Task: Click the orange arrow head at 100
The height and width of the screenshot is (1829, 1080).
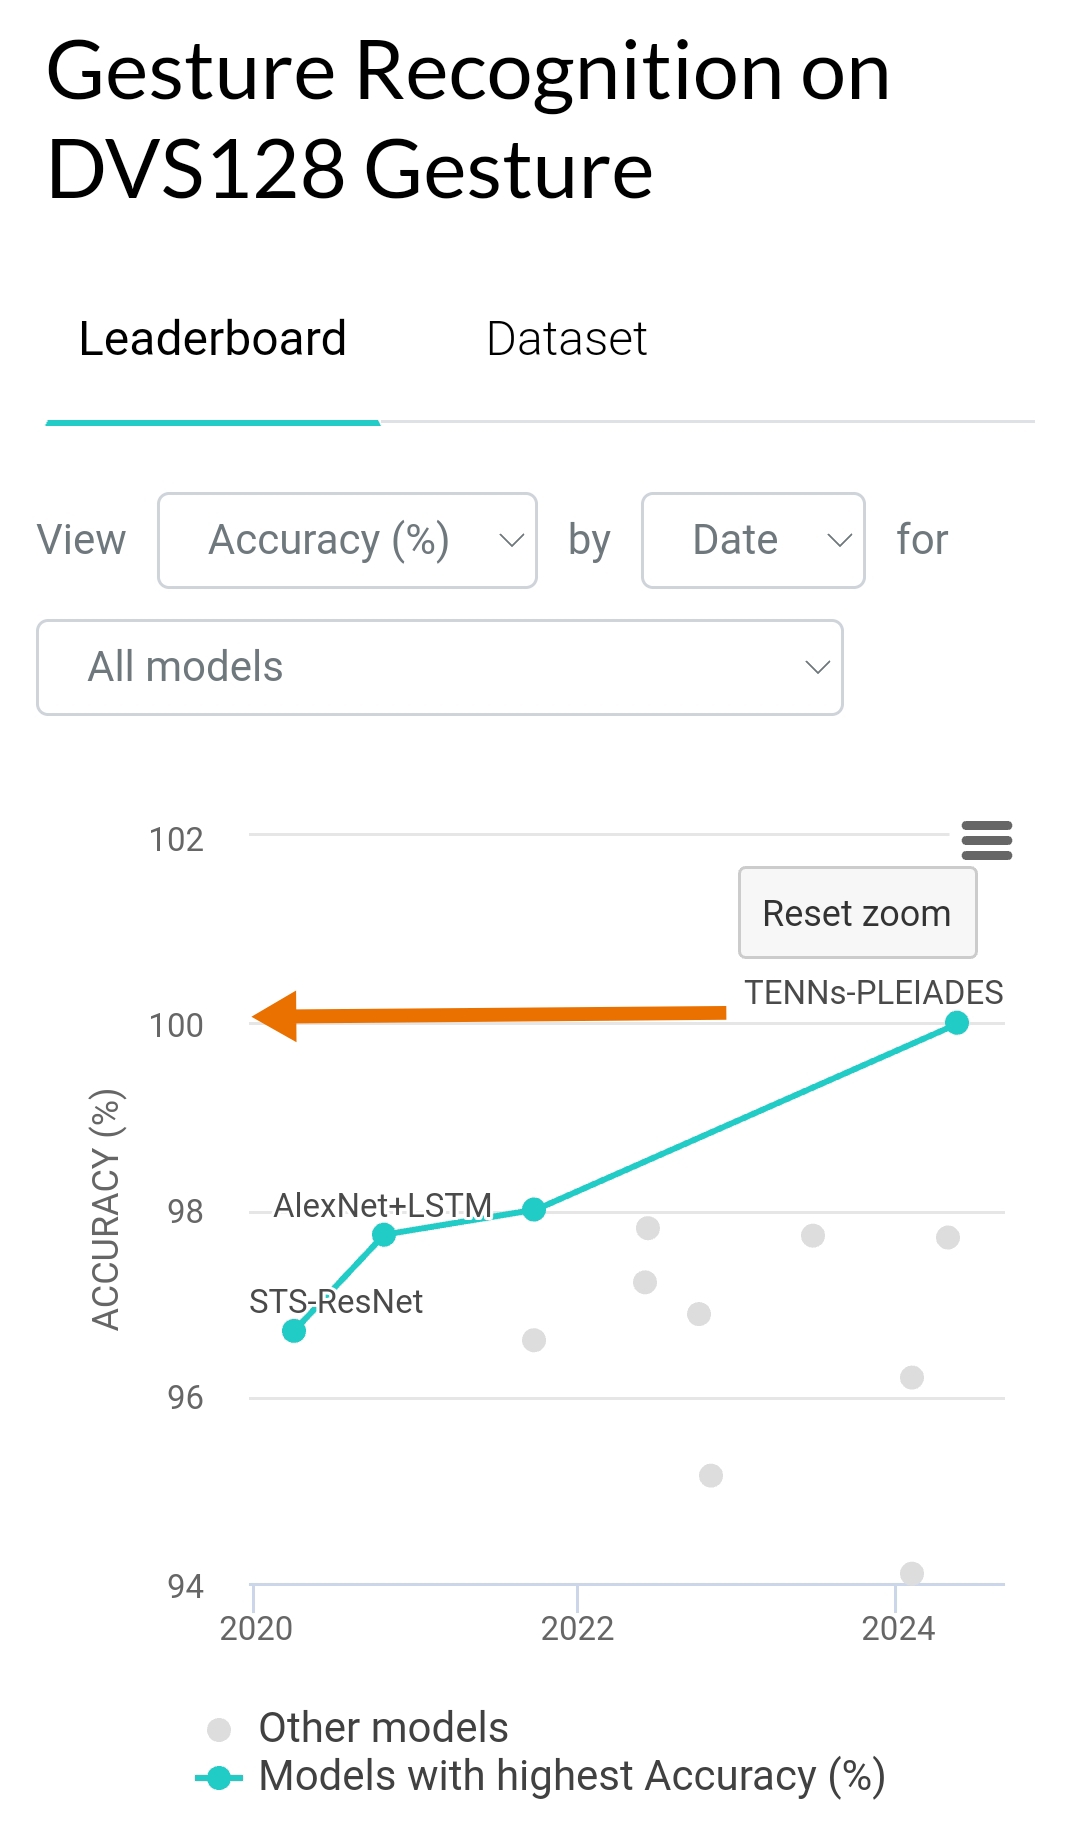Action: [x=276, y=1017]
